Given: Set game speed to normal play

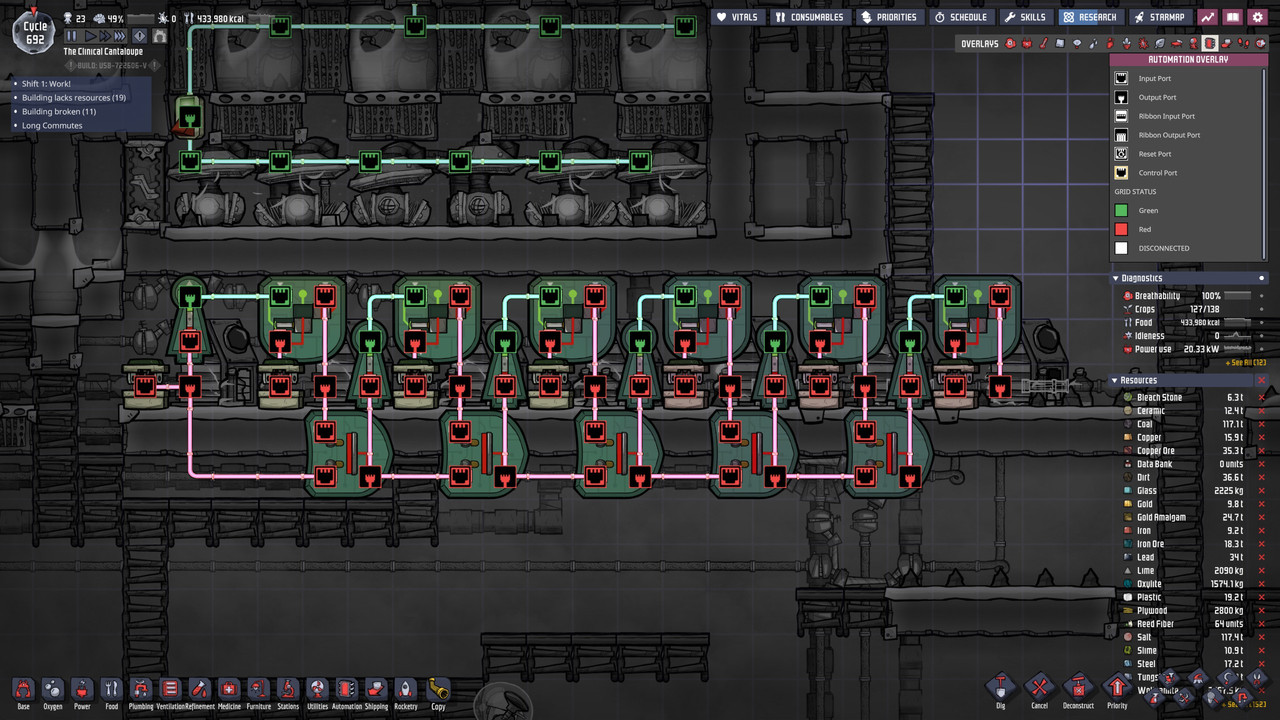Looking at the screenshot, I should click(88, 36).
